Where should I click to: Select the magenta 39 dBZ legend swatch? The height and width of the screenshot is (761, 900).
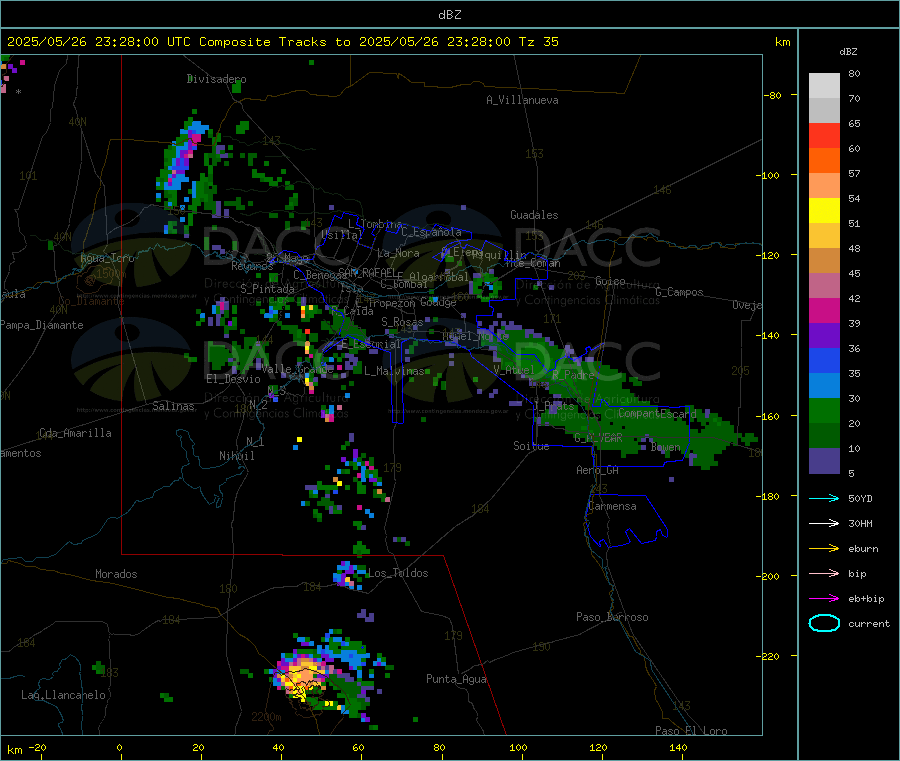pyautogui.click(x=824, y=310)
